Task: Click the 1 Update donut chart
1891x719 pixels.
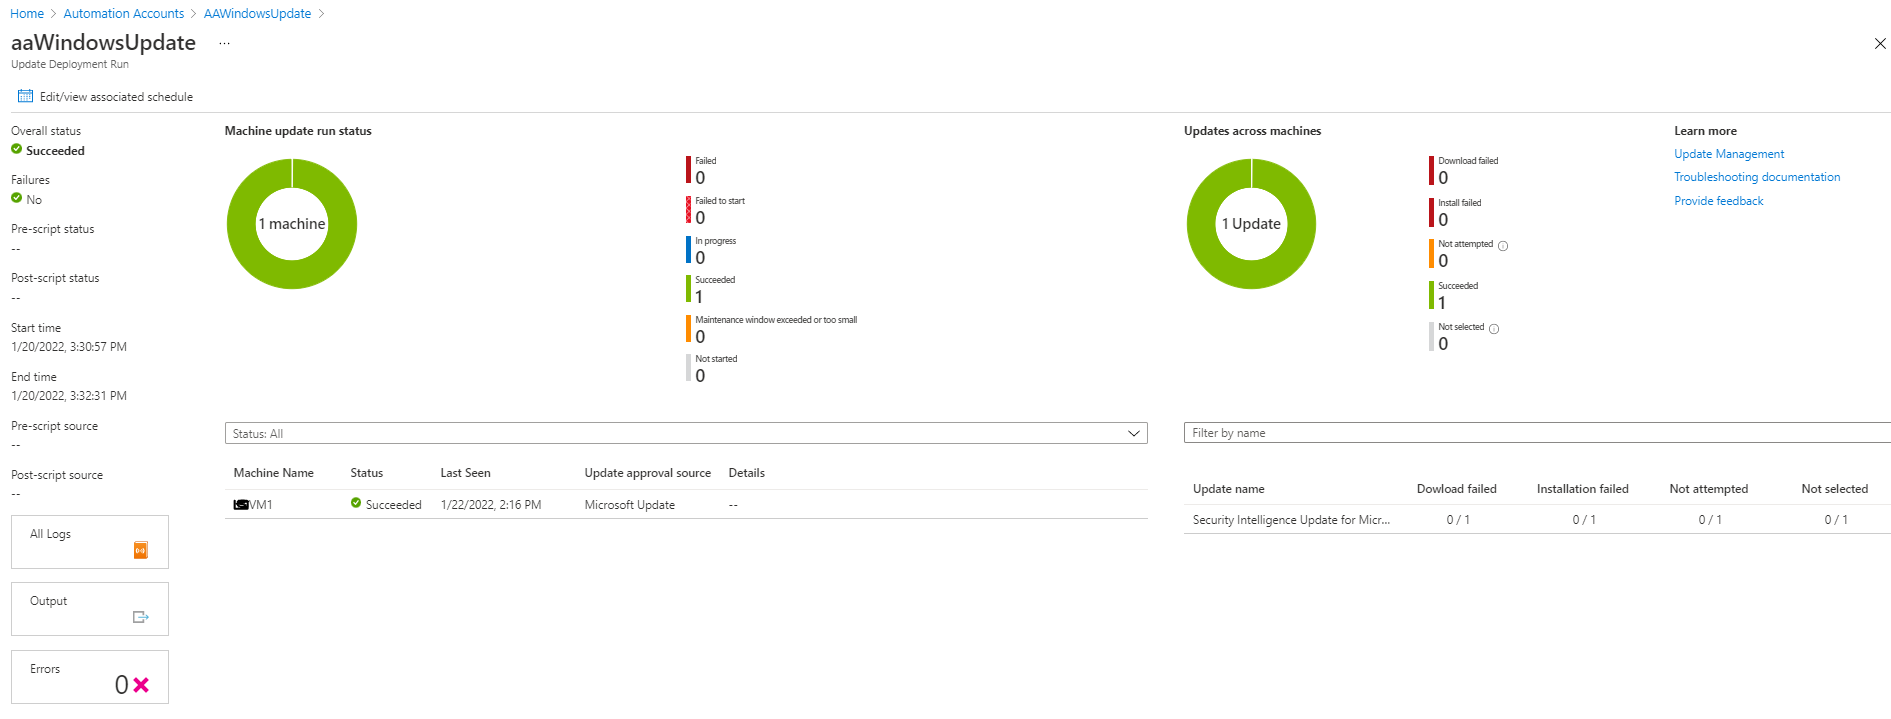Action: [x=1251, y=224]
